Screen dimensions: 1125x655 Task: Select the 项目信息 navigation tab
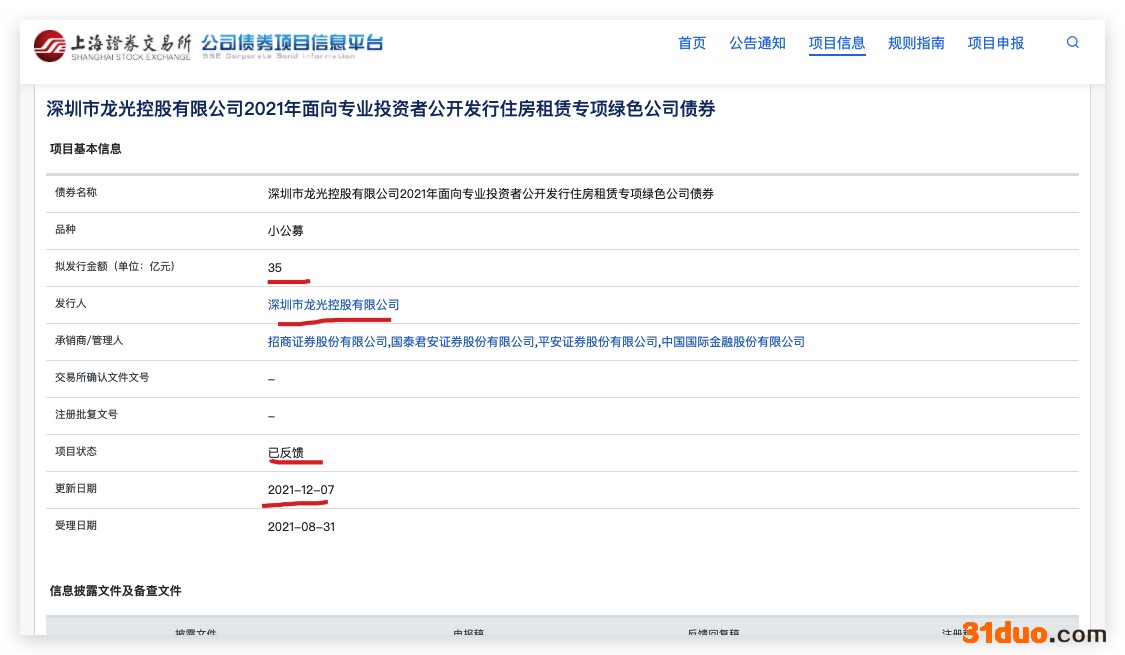(x=837, y=43)
